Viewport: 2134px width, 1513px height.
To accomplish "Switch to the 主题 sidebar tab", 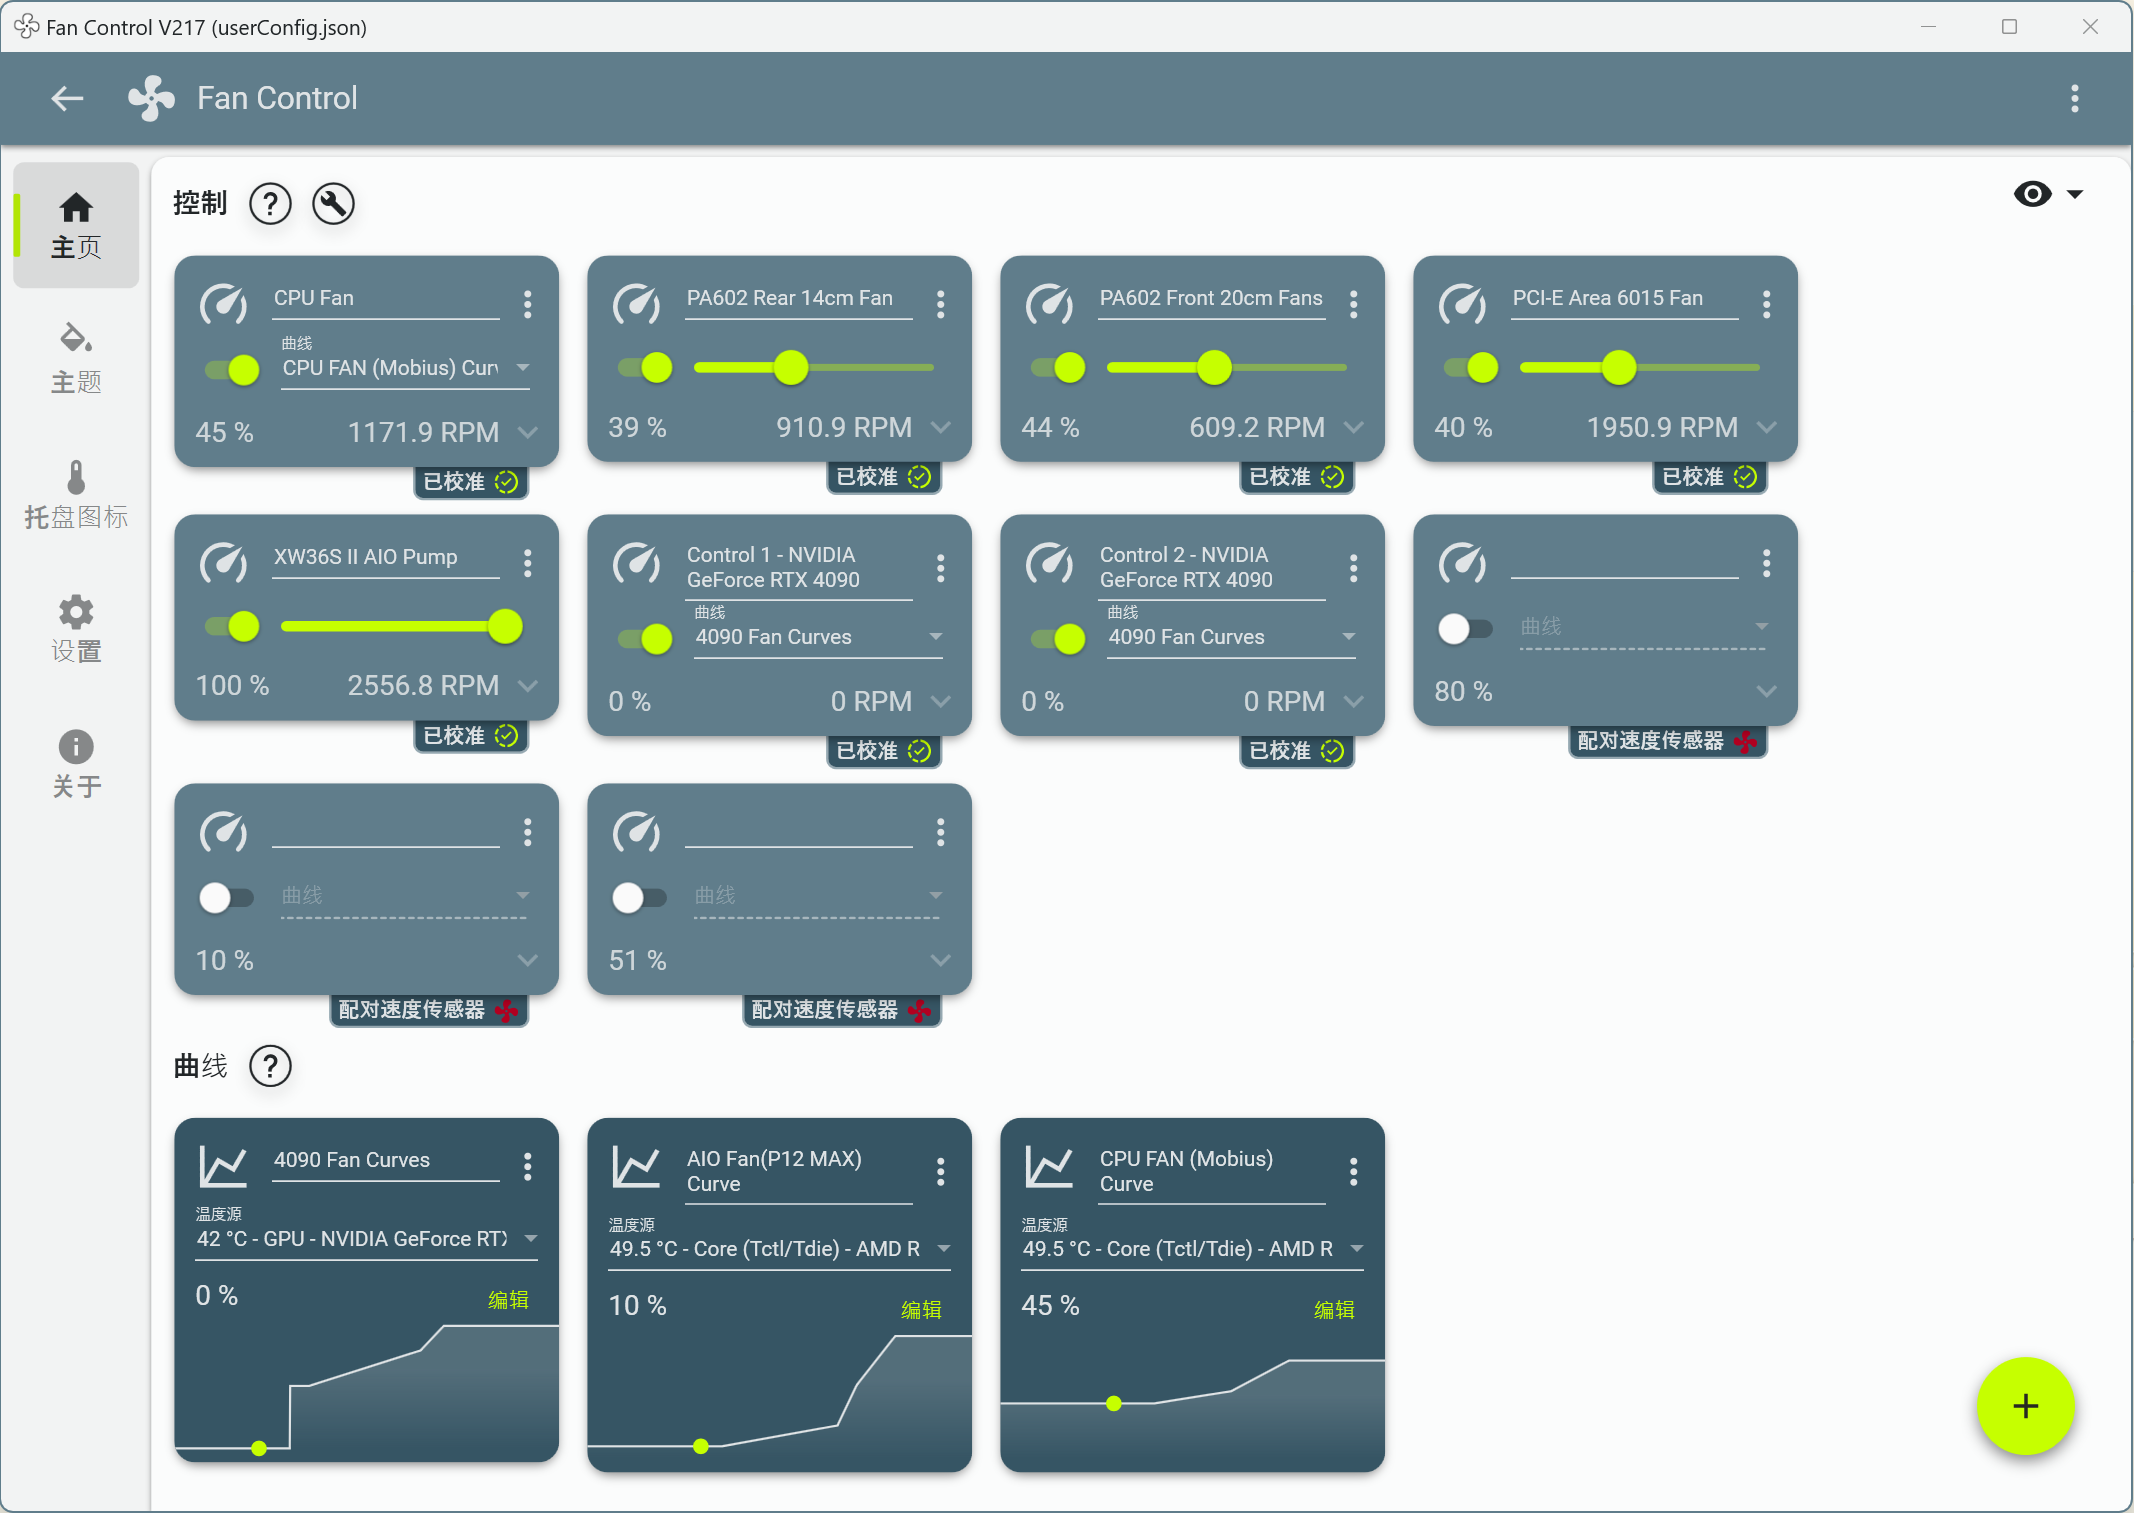I will click(x=76, y=359).
